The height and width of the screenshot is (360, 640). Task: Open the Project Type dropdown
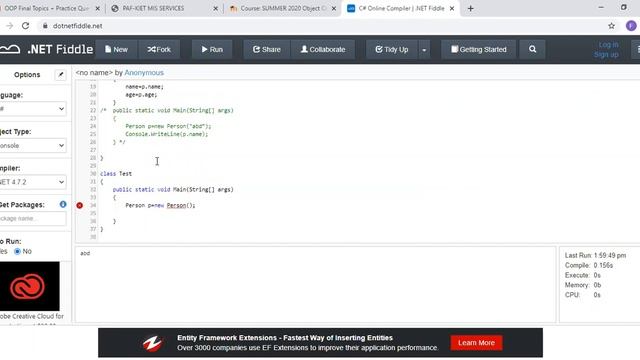click(x=33, y=145)
